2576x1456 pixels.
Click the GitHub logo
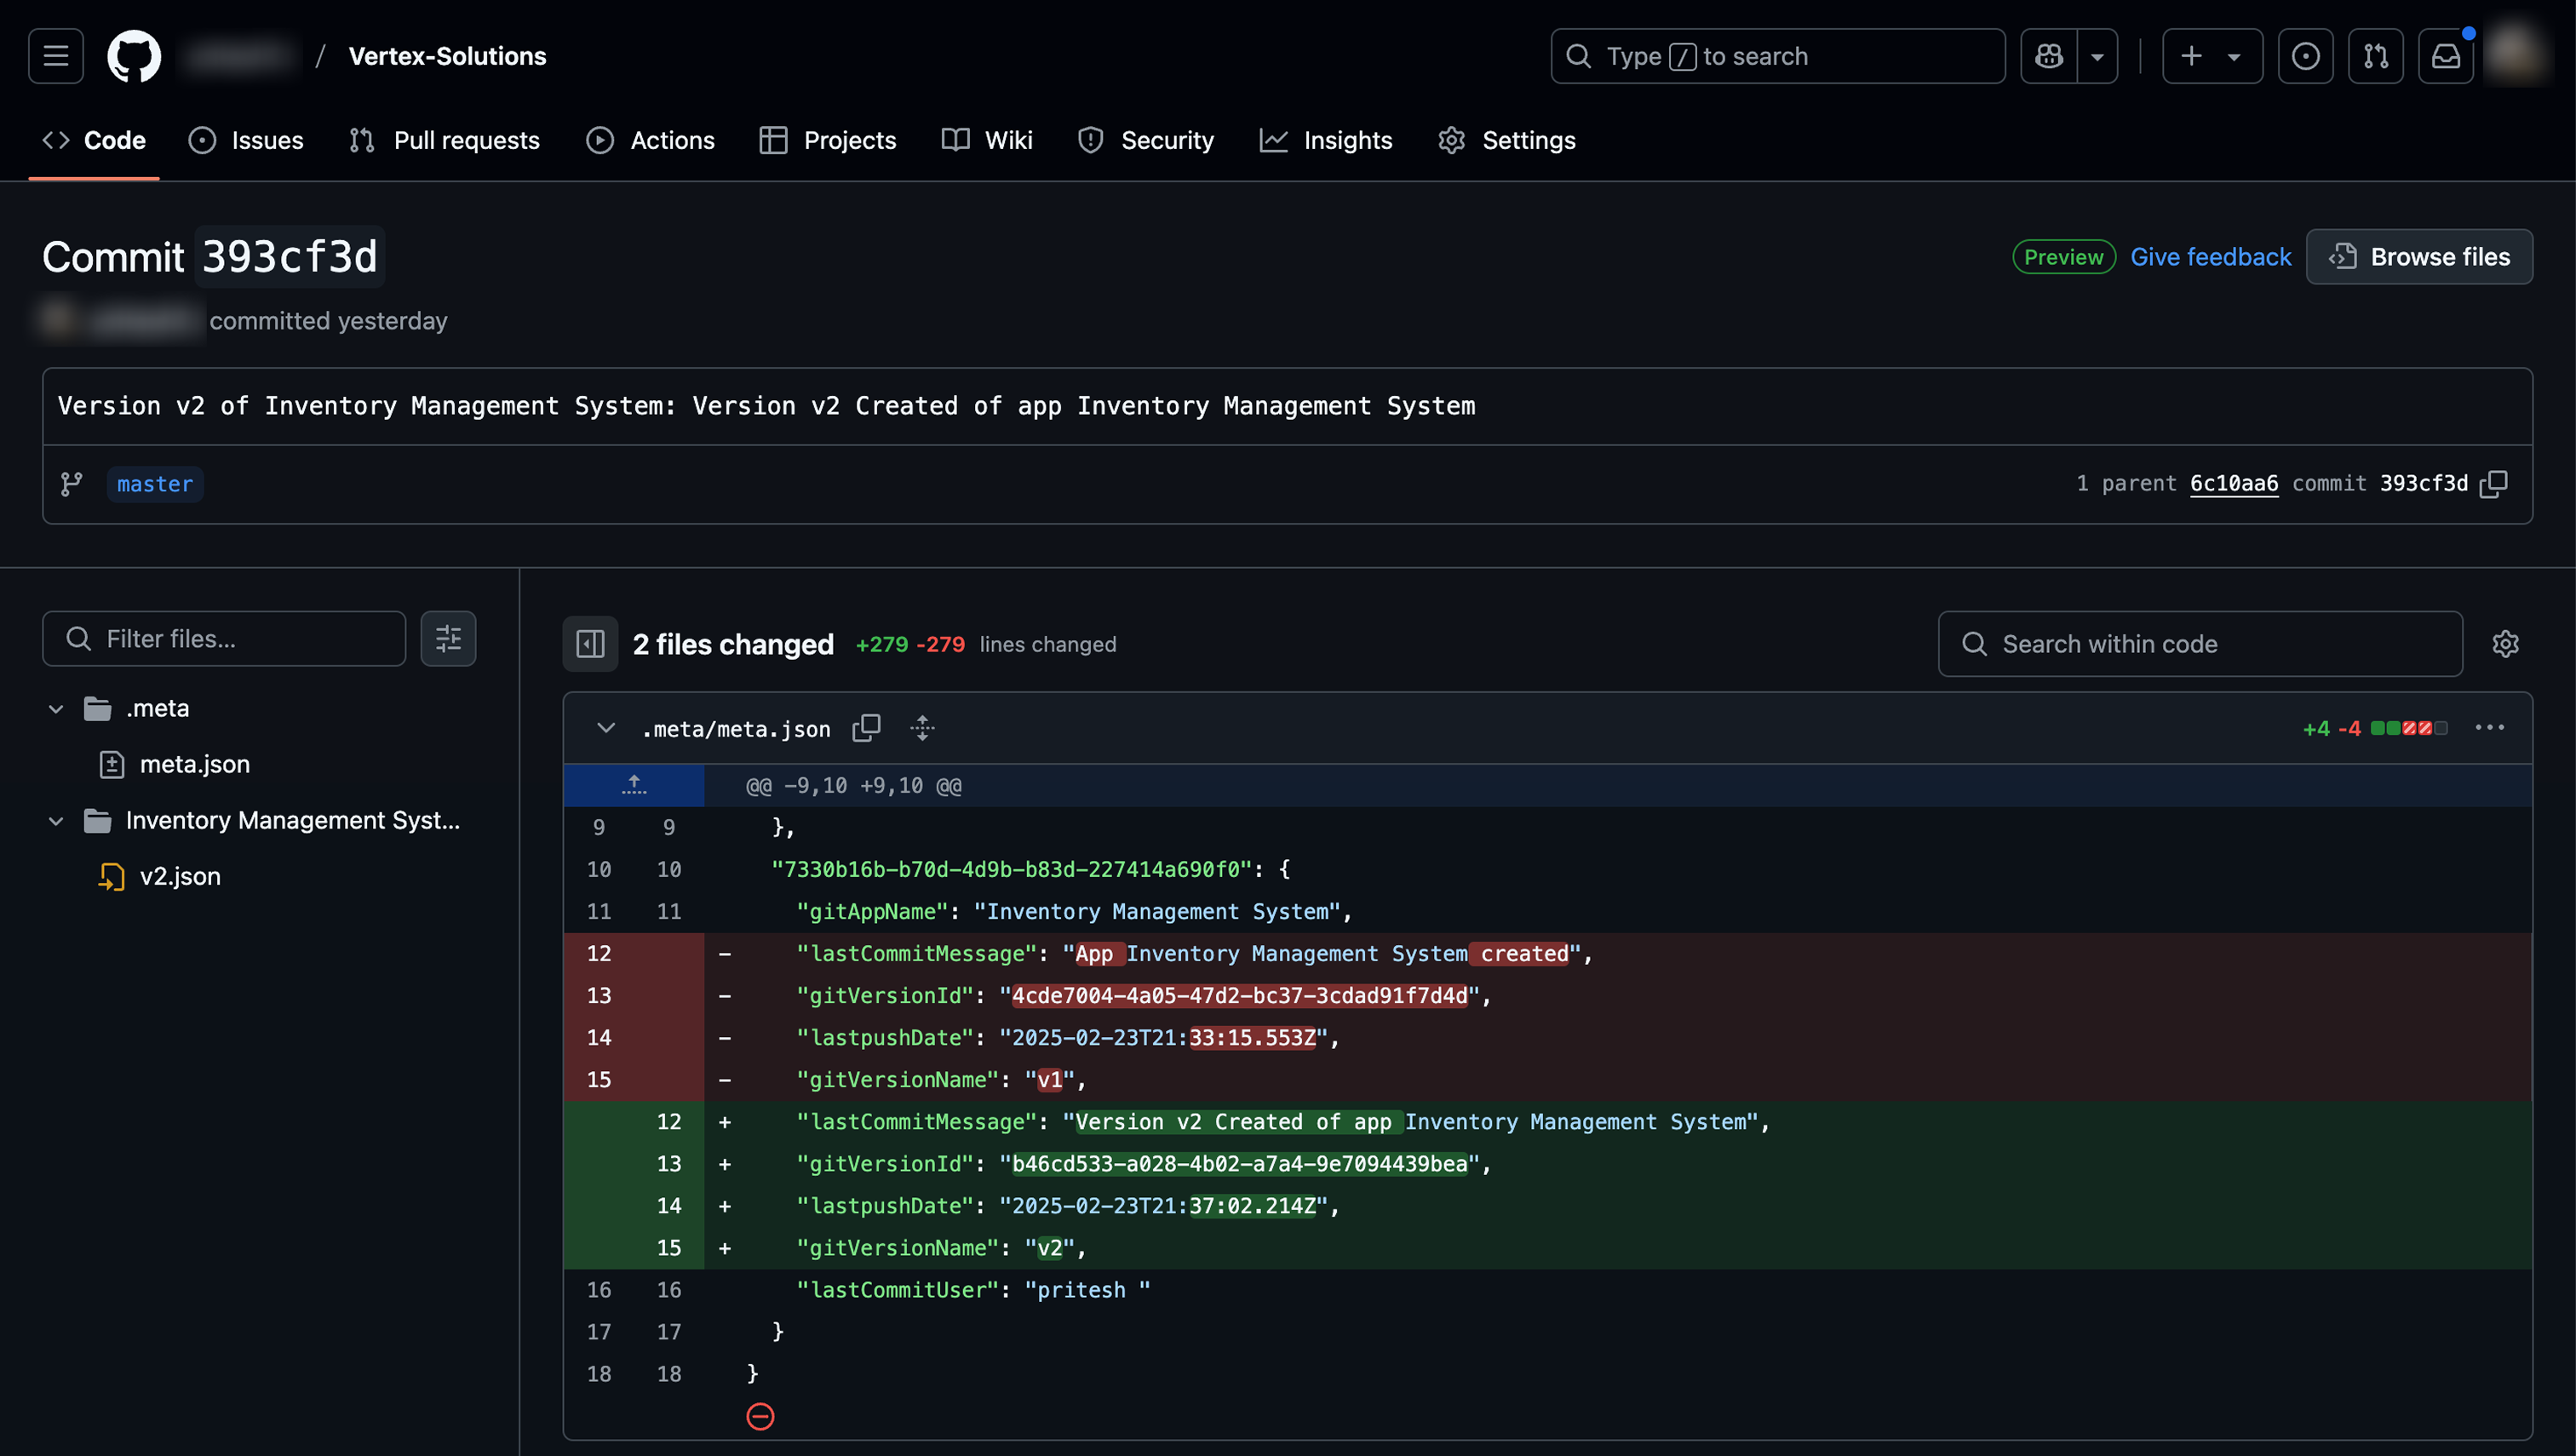(x=133, y=56)
